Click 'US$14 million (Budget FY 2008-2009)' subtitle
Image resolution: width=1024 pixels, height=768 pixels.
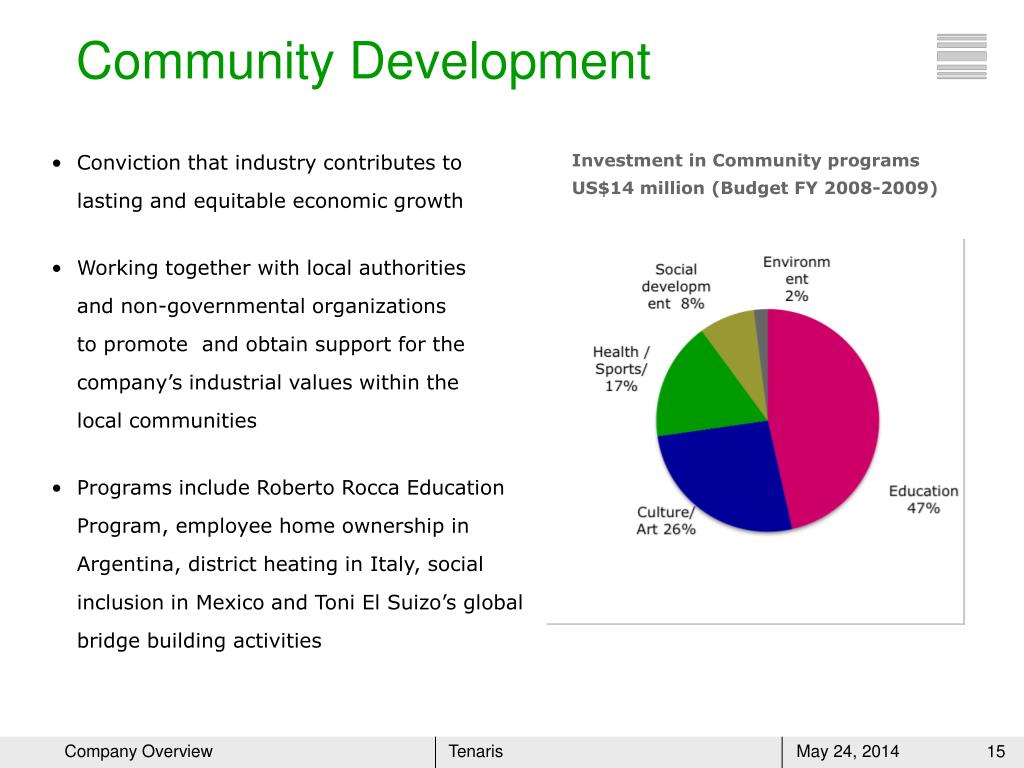(754, 188)
